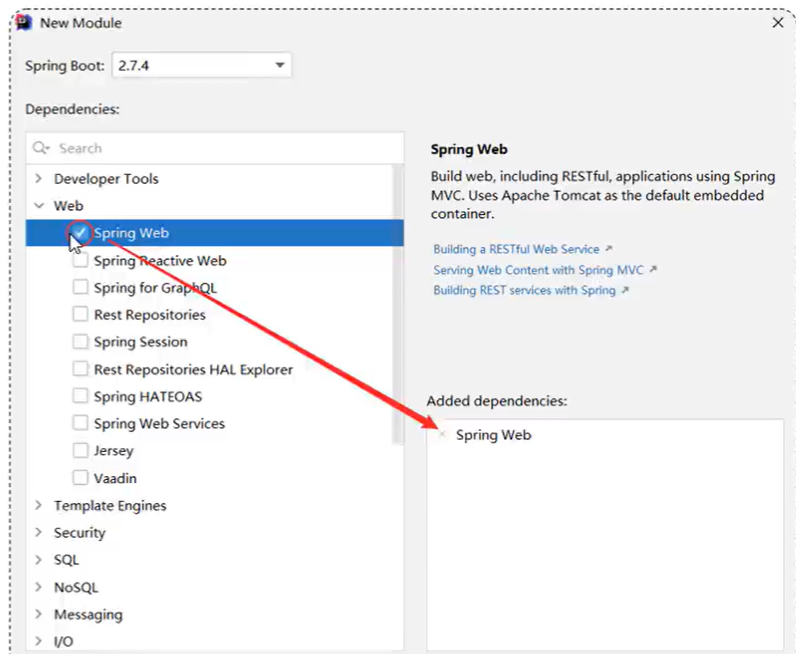Viewport: 796px width, 654px height.
Task: Click the Spring Session label
Action: [x=141, y=342]
